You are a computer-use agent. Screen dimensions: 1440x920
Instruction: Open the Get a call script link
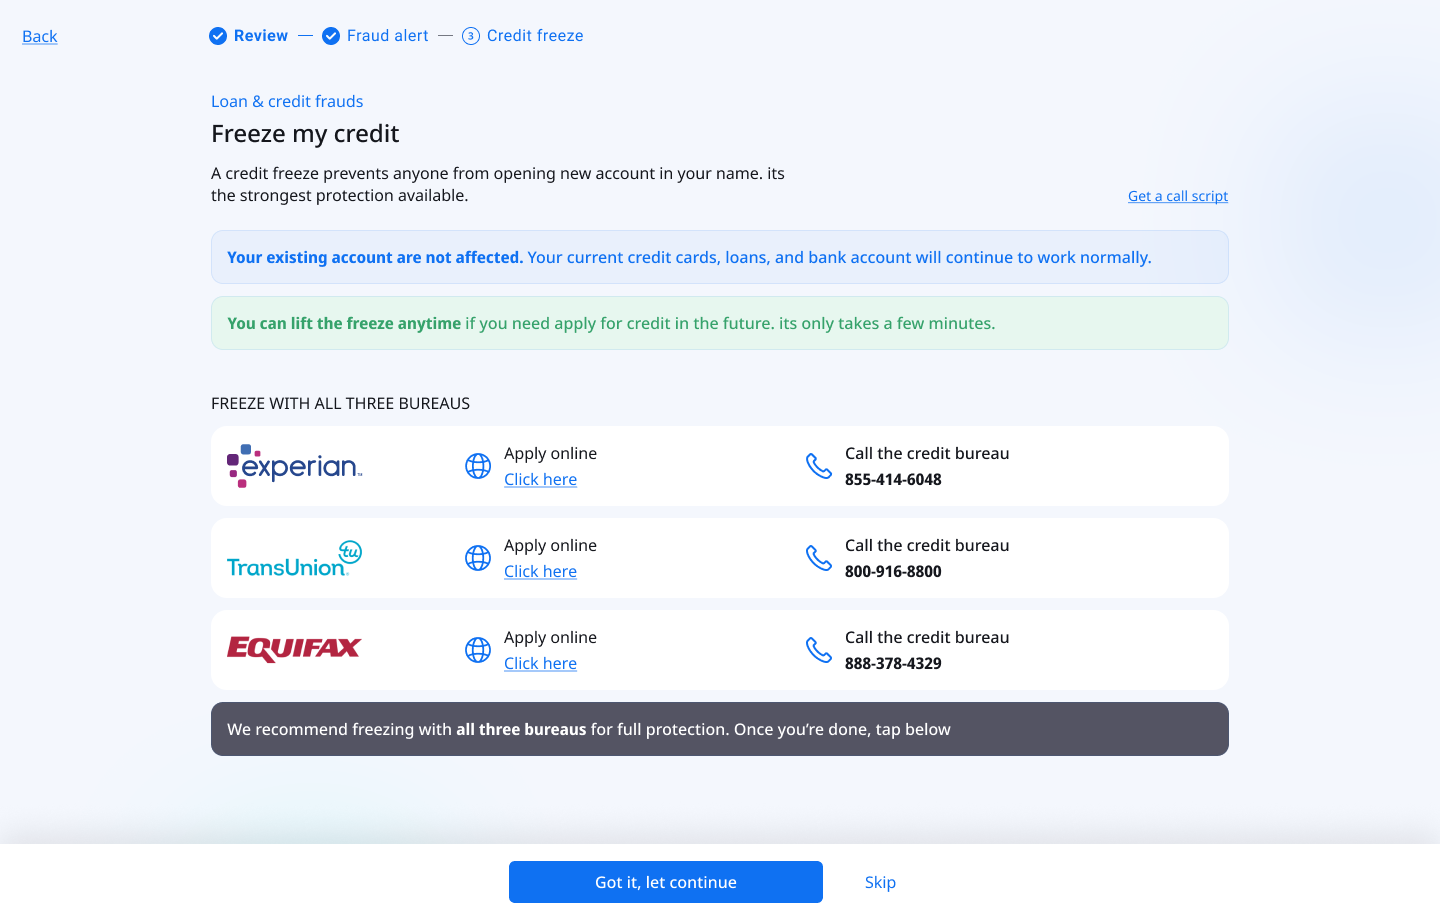tap(1178, 196)
